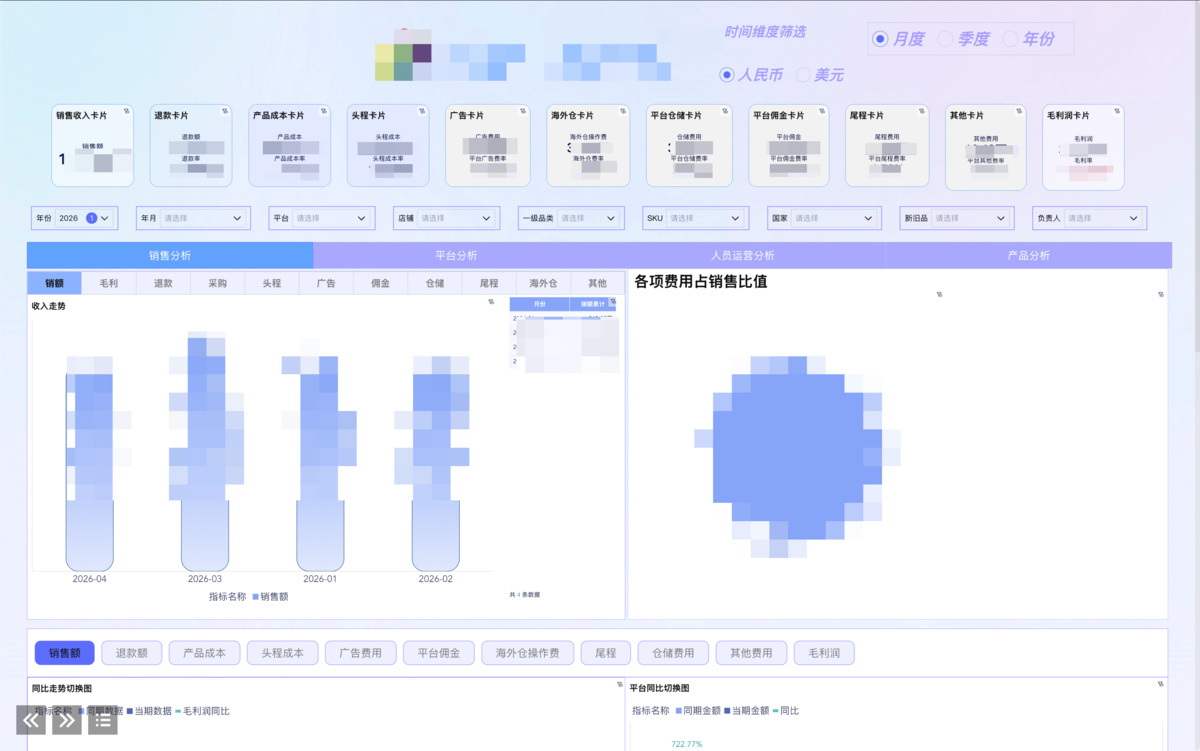
Task: Select the 采购 sub-tab
Action: pos(217,283)
